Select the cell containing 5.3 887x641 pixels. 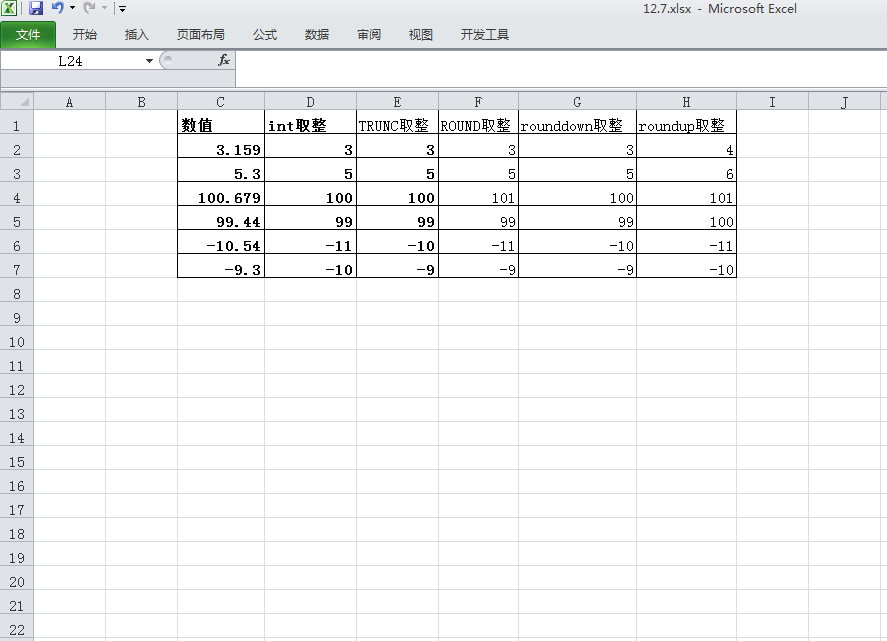pyautogui.click(x=221, y=170)
